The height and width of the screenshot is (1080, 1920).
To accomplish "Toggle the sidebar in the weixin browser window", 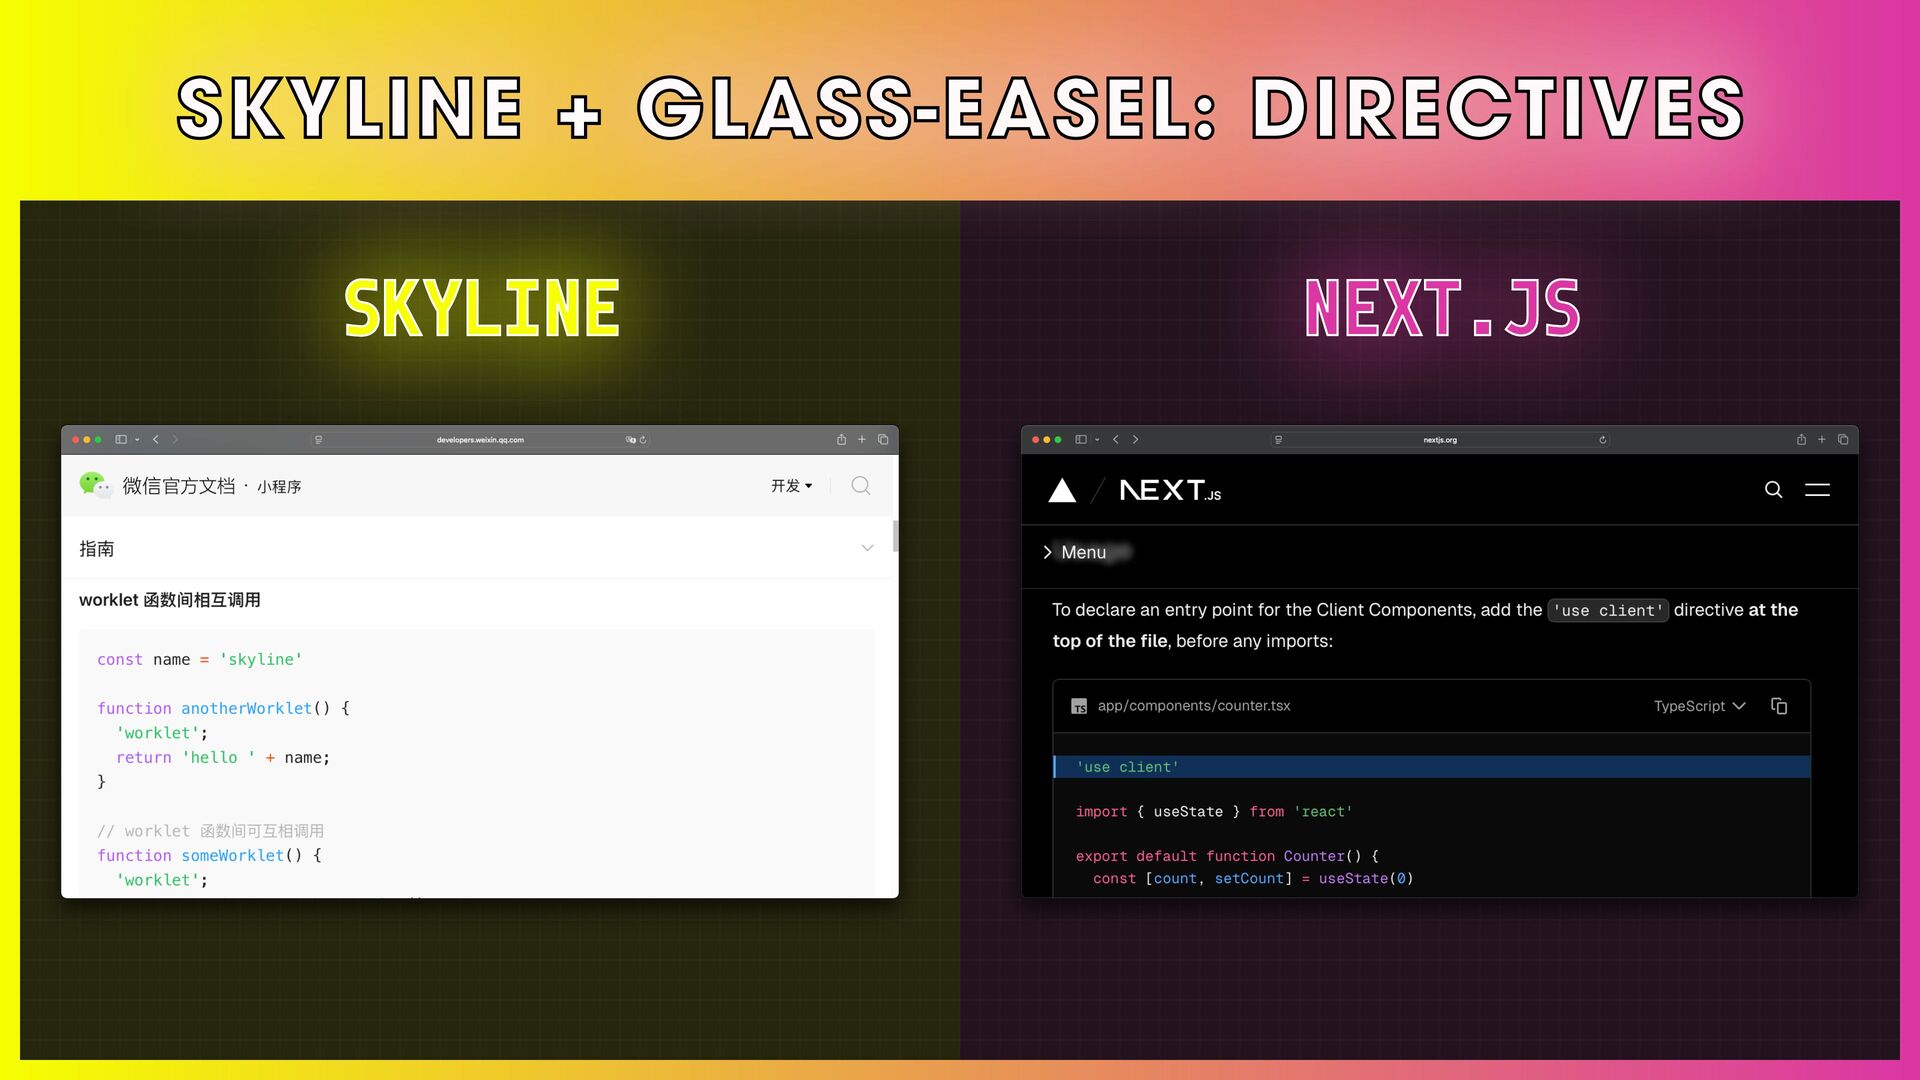I will [x=121, y=439].
